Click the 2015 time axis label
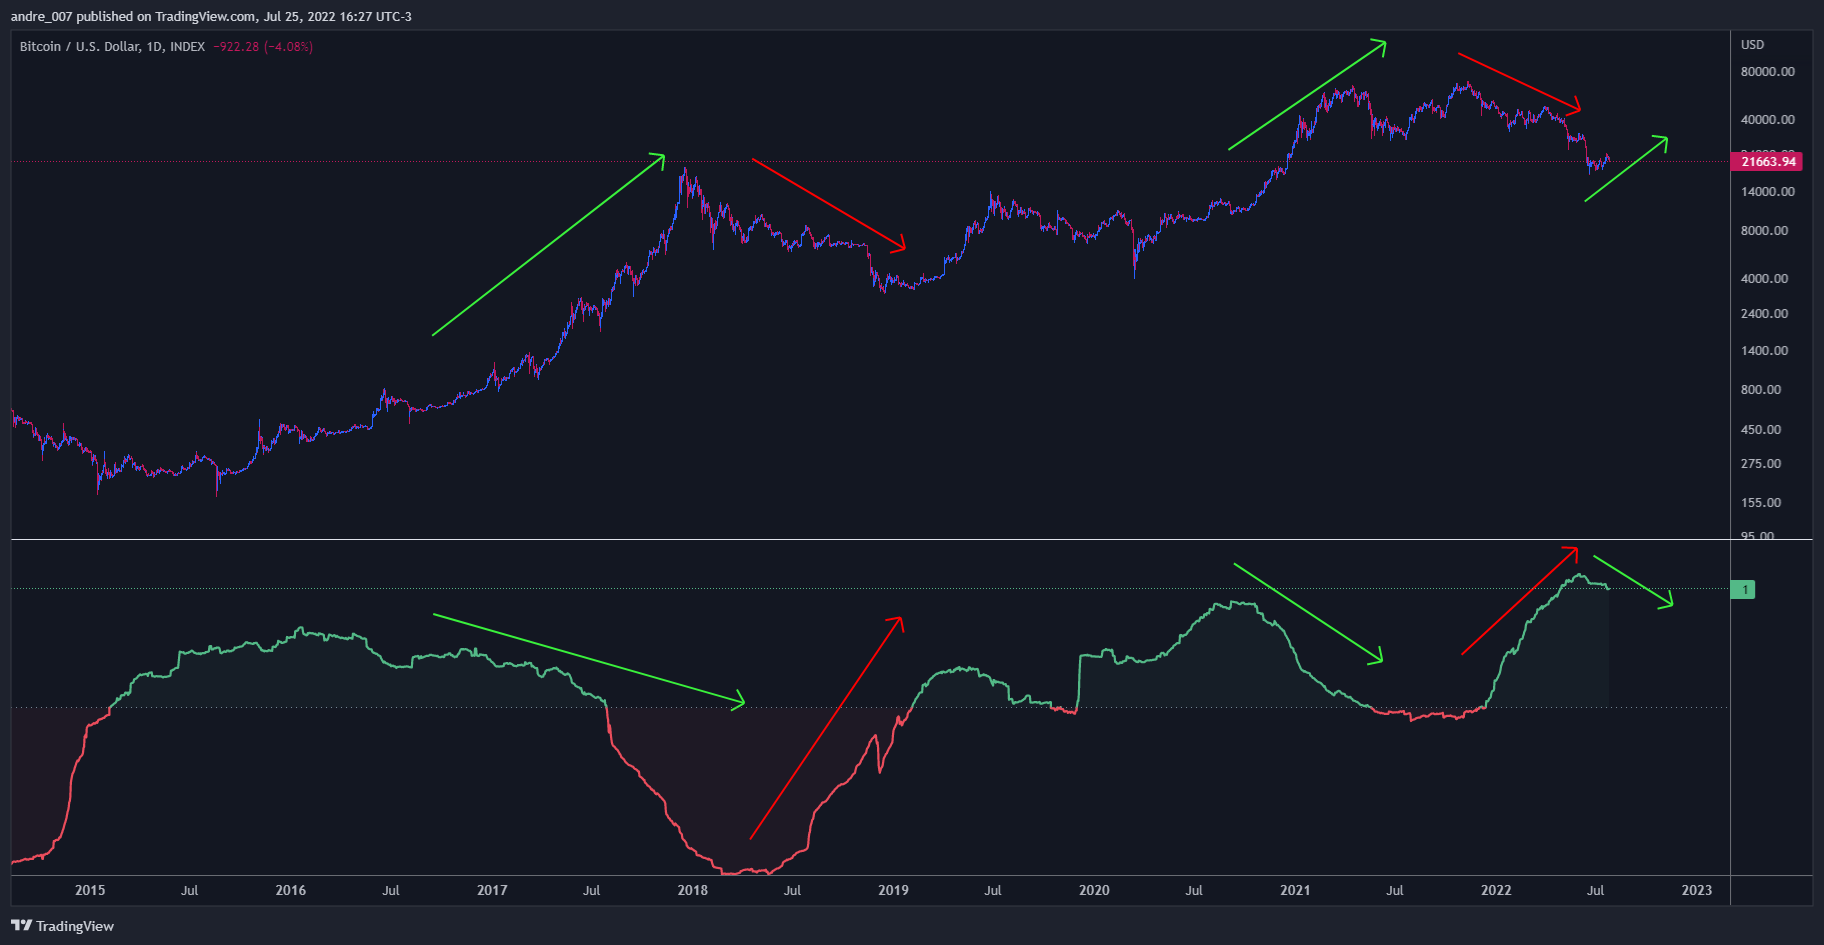The width and height of the screenshot is (1824, 945). tap(90, 890)
